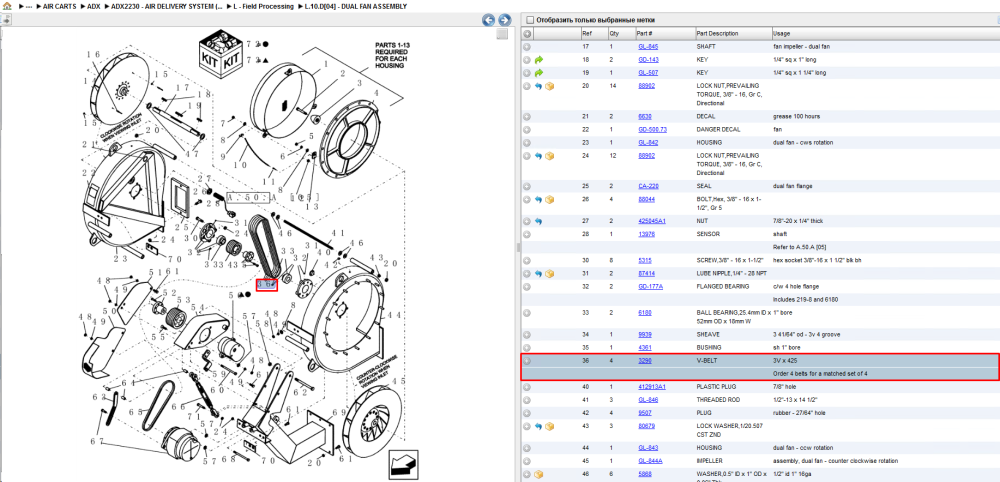Click package box icon on row 26
This screenshot has height=482, width=1000.
point(549,200)
